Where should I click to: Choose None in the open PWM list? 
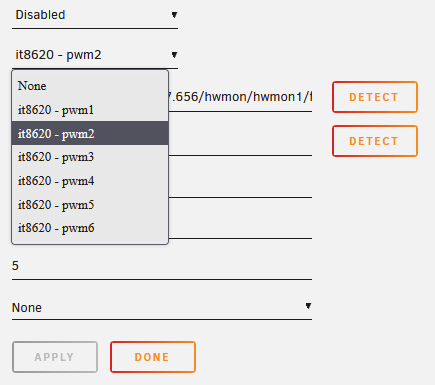click(x=90, y=86)
